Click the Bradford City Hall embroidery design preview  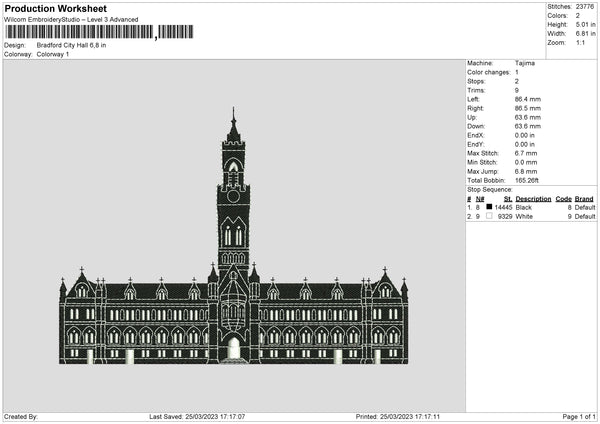(x=234, y=236)
